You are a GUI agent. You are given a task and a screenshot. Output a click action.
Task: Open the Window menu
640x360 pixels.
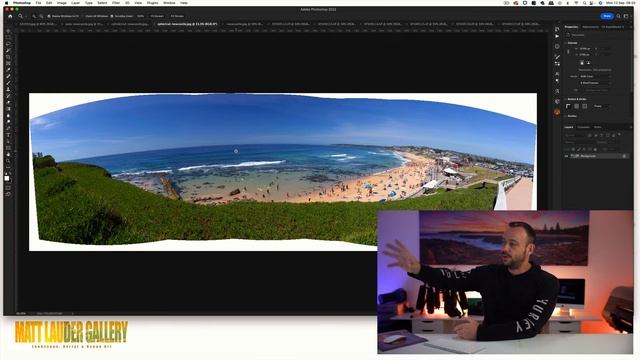(x=169, y=3)
